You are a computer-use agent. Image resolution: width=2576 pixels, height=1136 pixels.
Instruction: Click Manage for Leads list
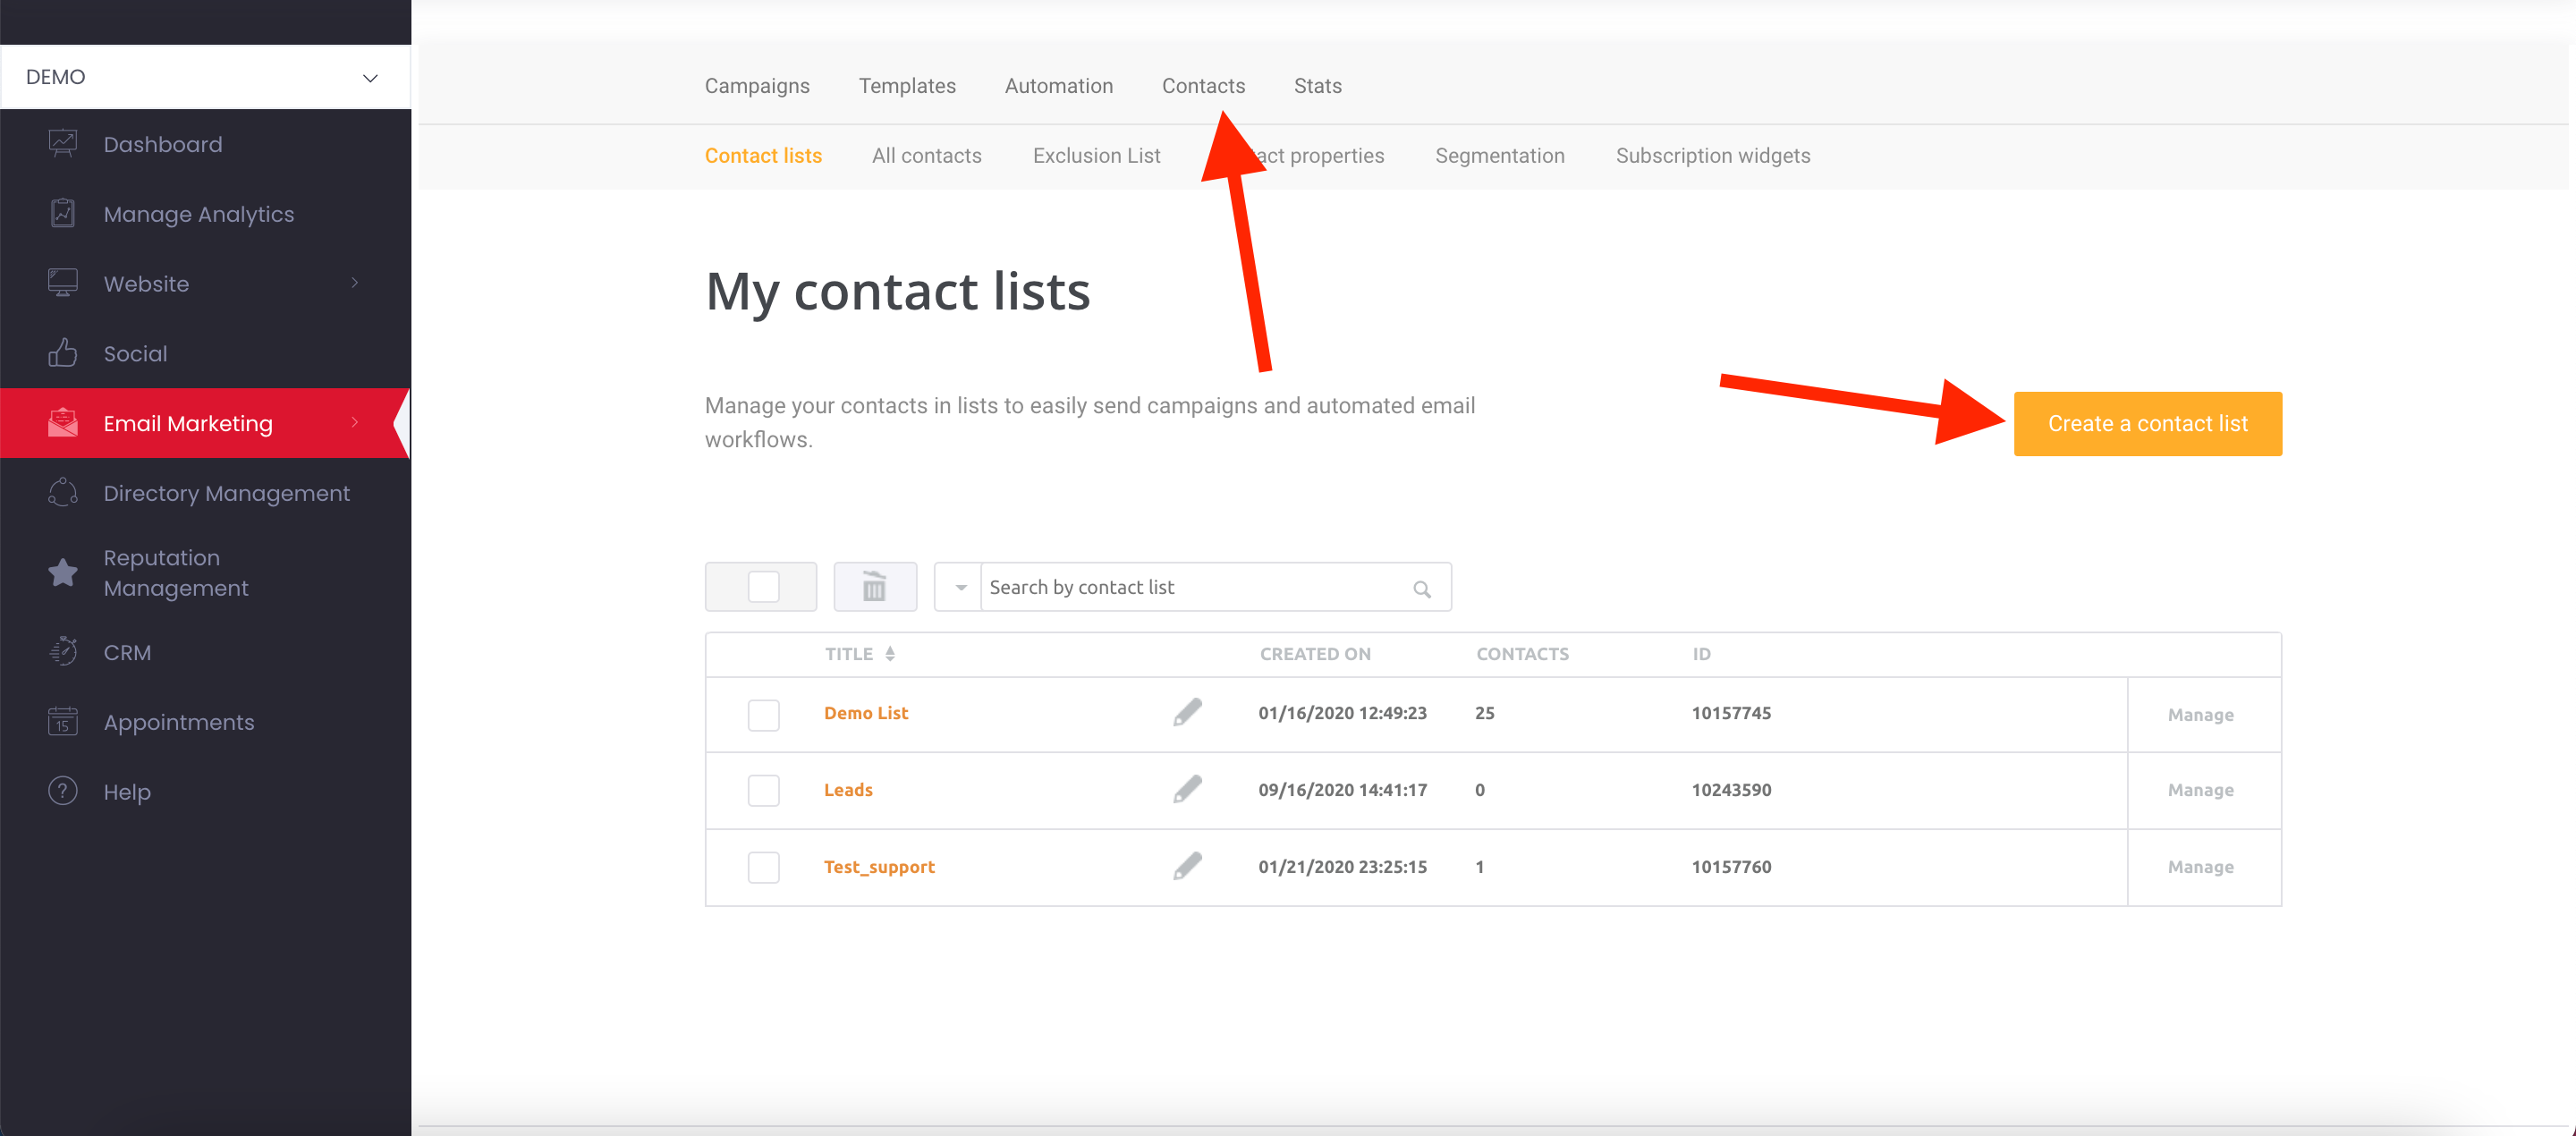(2200, 790)
